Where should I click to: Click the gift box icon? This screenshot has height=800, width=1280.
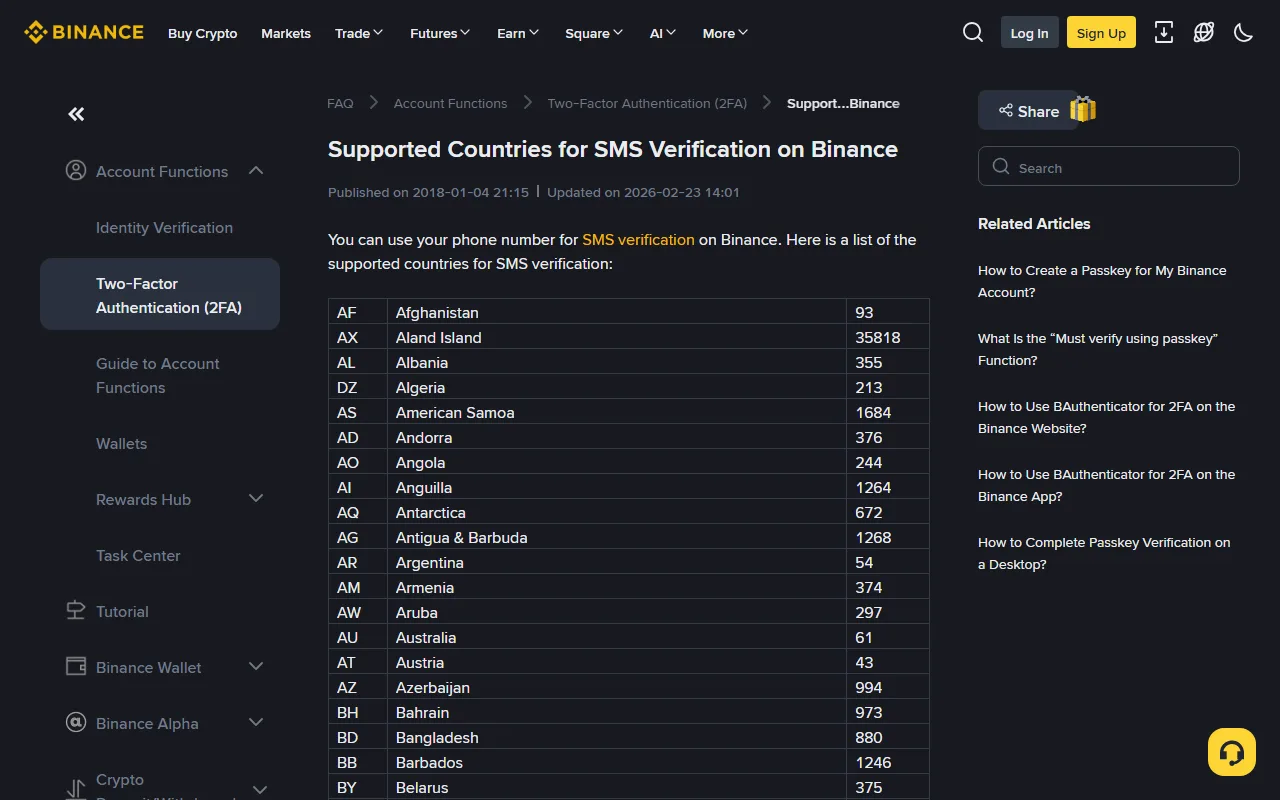(x=1083, y=109)
